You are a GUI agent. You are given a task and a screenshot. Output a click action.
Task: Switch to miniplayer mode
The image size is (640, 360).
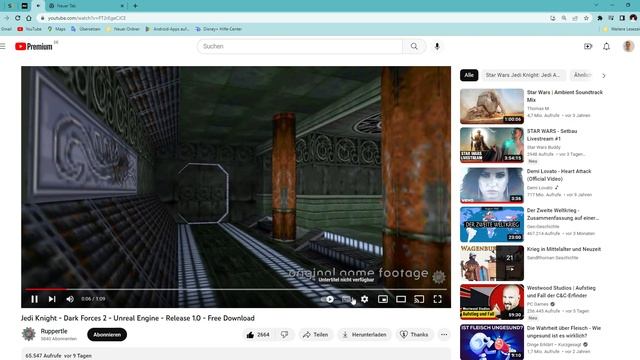click(383, 299)
